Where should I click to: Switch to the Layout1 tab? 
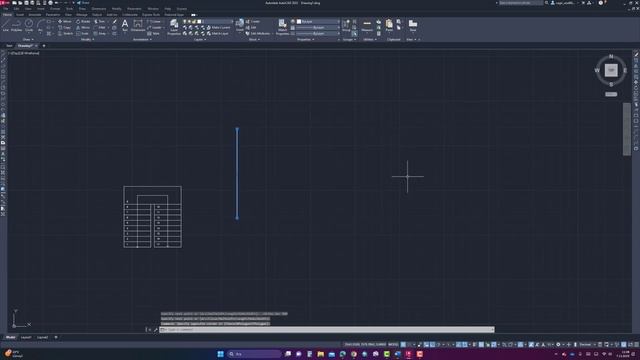pyautogui.click(x=26, y=338)
